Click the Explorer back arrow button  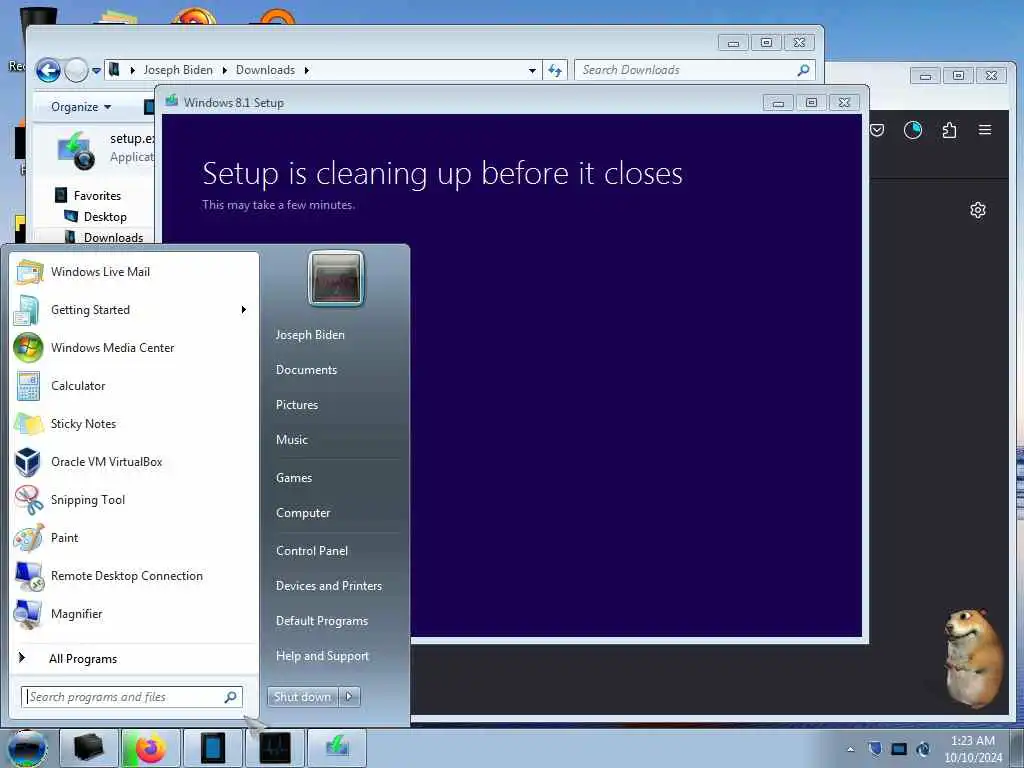tap(48, 70)
